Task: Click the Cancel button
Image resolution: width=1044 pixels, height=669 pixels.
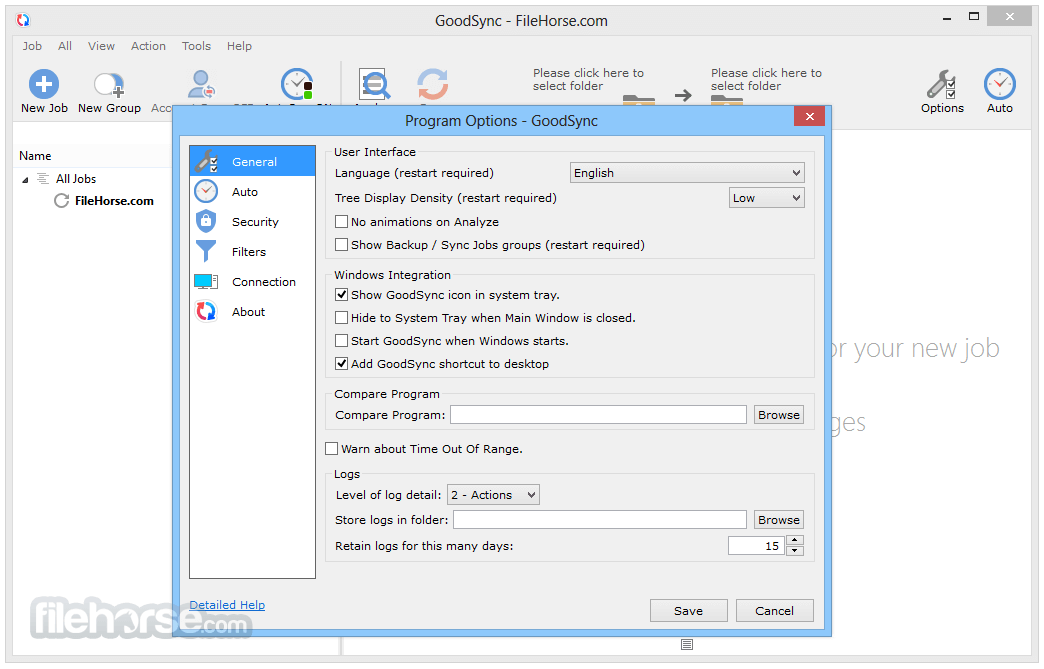Action: tap(774, 610)
